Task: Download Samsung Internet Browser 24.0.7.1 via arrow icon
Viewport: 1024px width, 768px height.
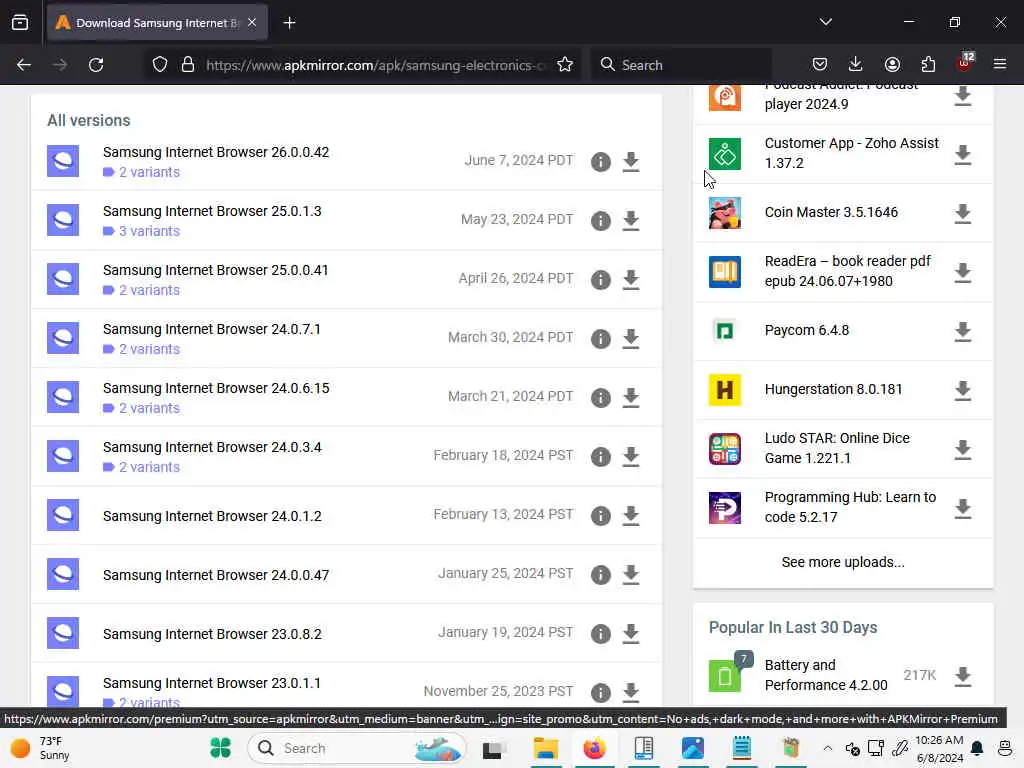Action: tap(630, 338)
